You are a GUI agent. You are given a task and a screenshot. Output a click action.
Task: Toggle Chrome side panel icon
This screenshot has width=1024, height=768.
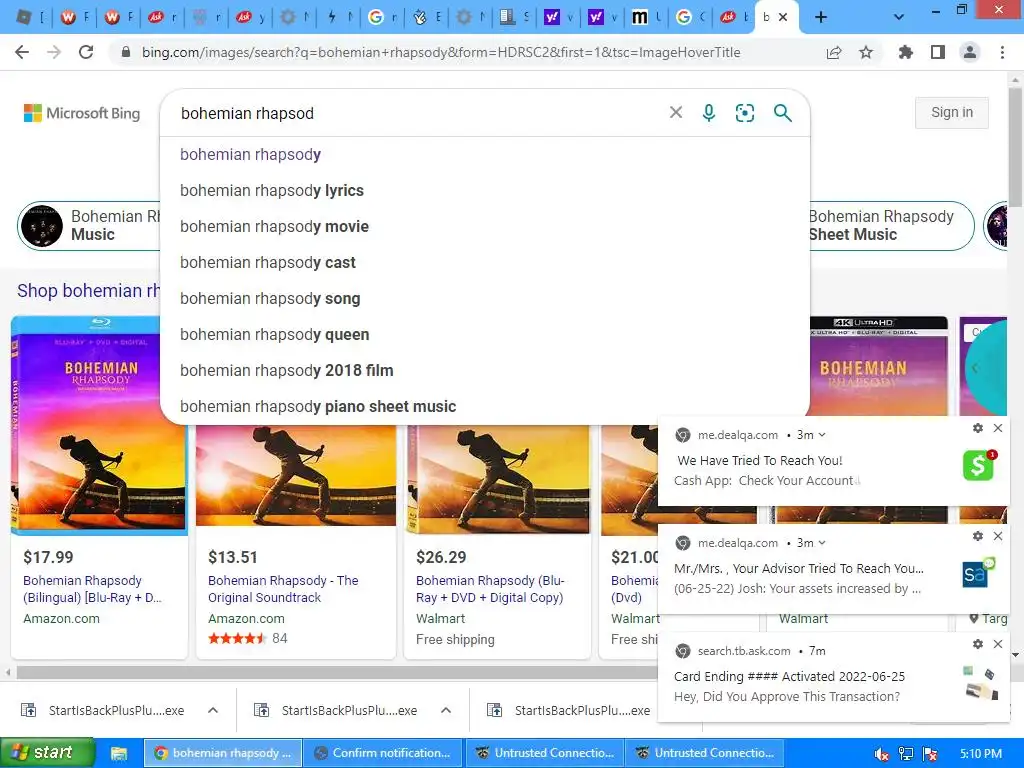pyautogui.click(x=938, y=52)
